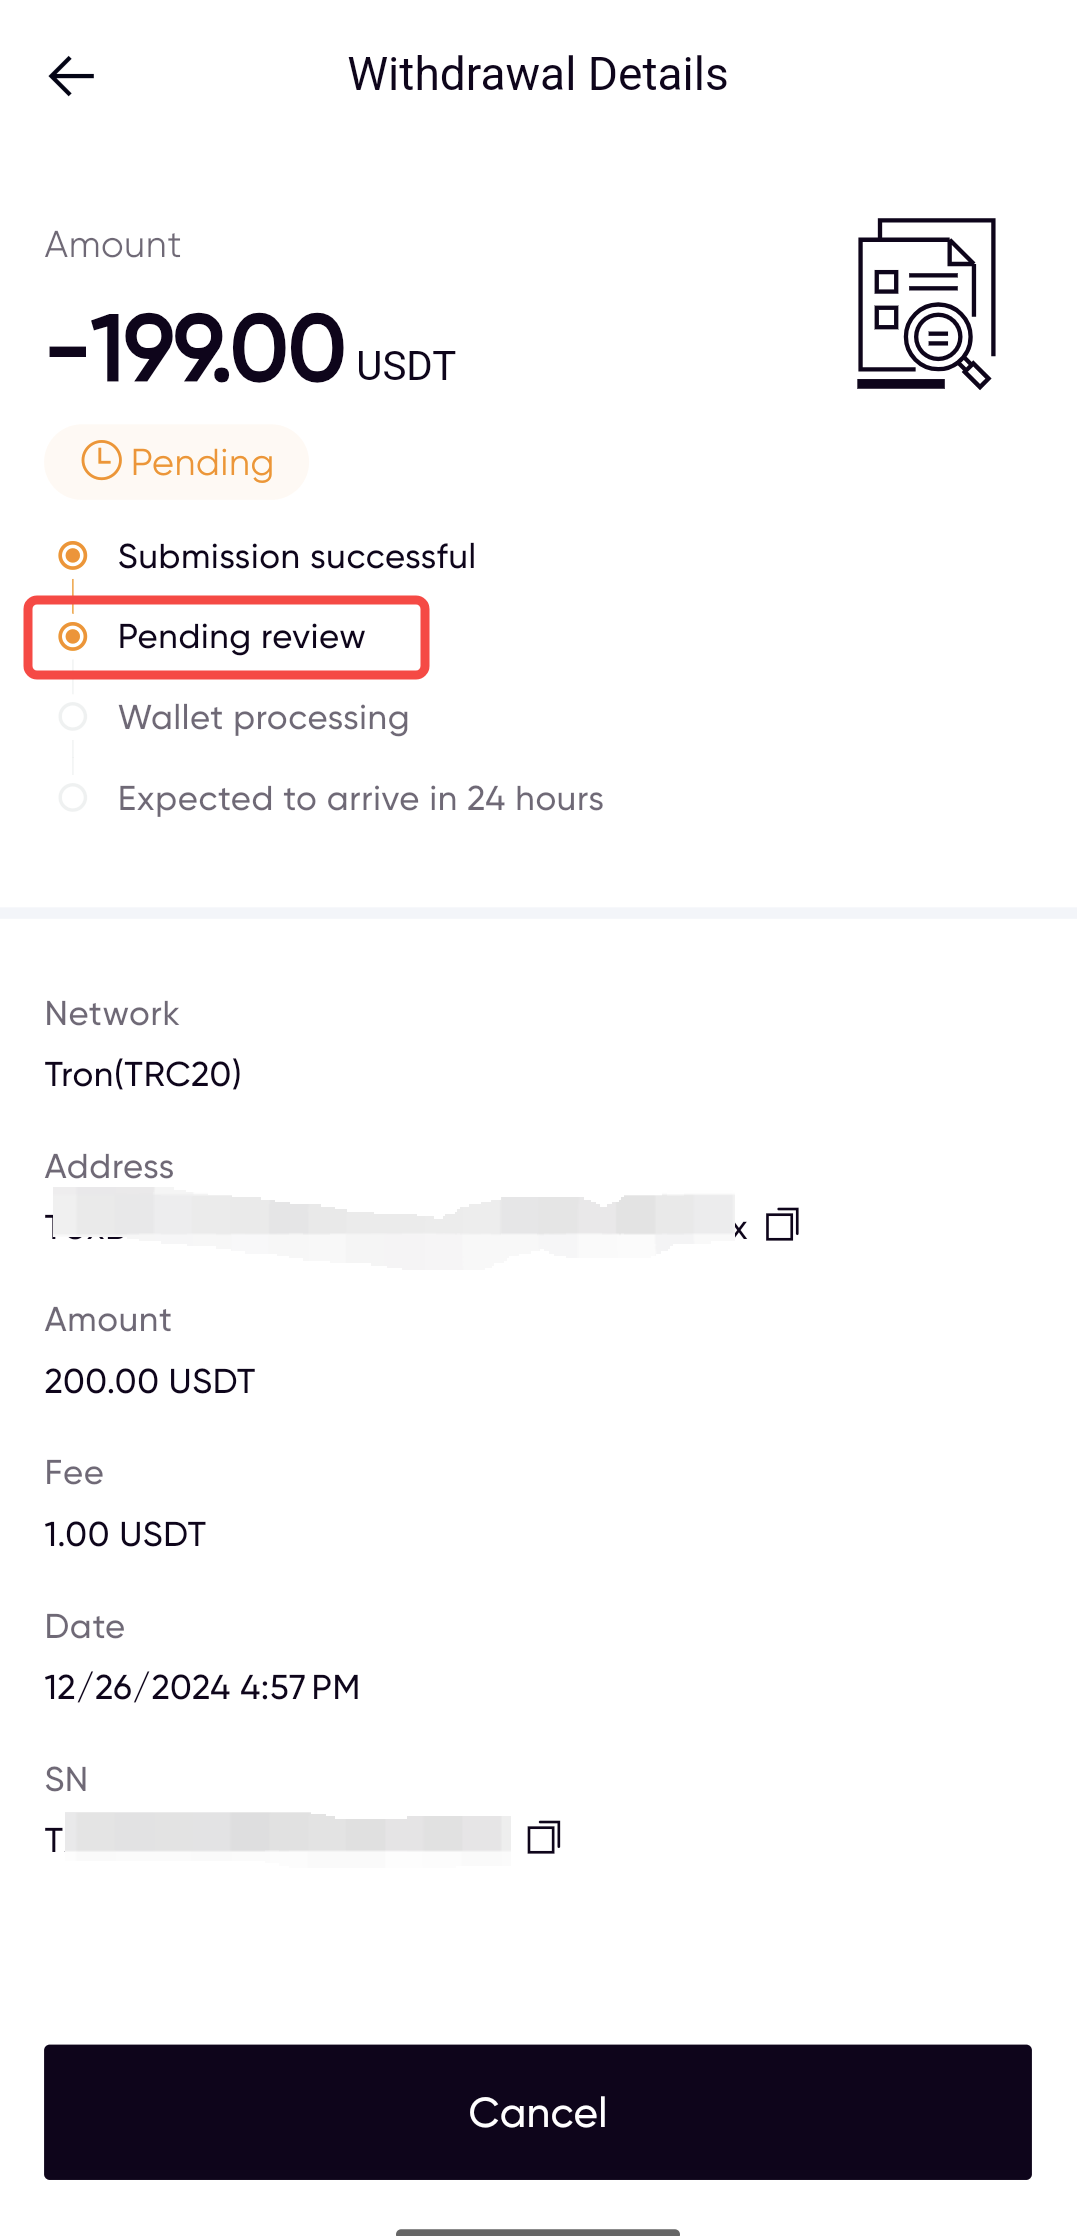Open the Withdrawal Details title bar
The height and width of the screenshot is (2236, 1077).
point(538,73)
